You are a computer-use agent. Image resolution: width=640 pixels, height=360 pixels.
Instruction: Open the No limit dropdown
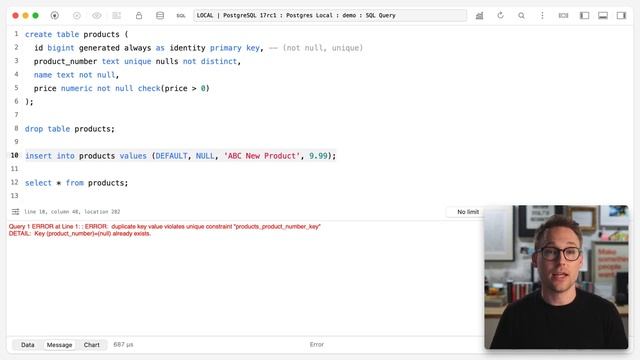coord(467,212)
